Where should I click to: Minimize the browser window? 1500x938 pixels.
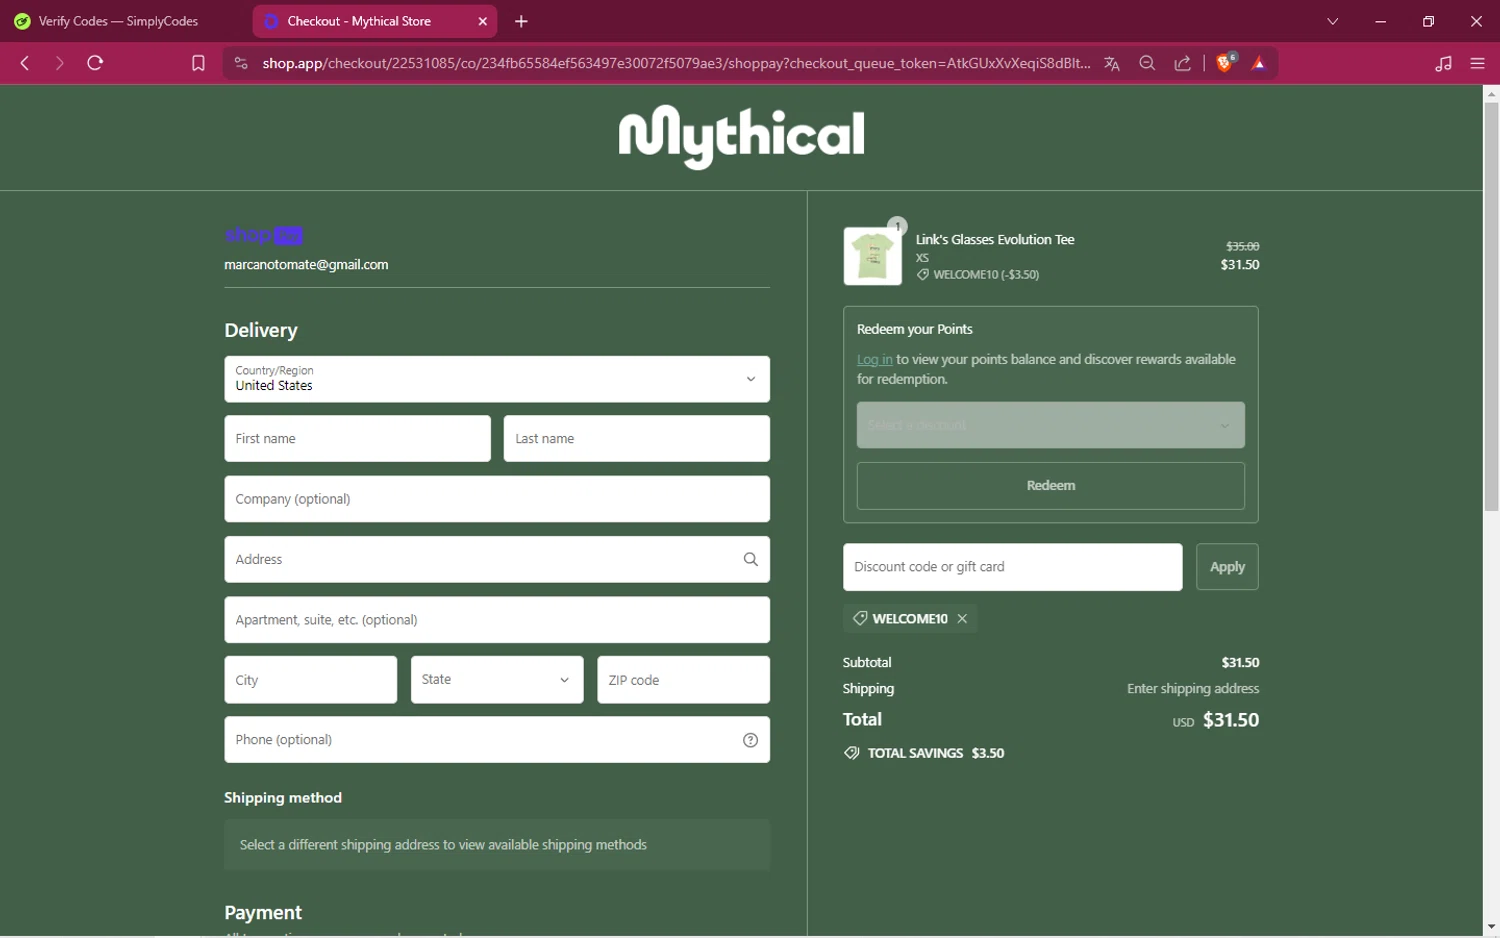1380,21
